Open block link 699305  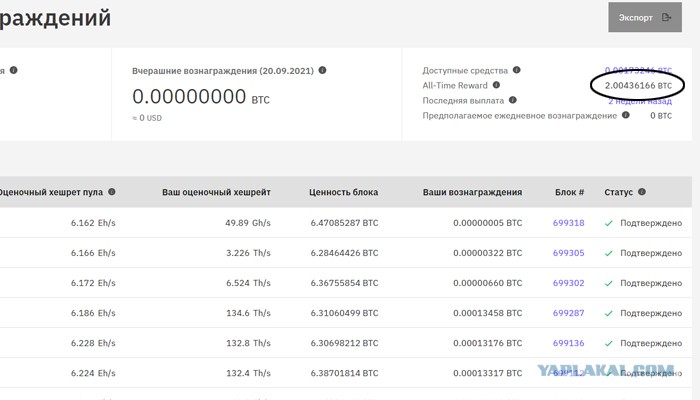tap(568, 253)
